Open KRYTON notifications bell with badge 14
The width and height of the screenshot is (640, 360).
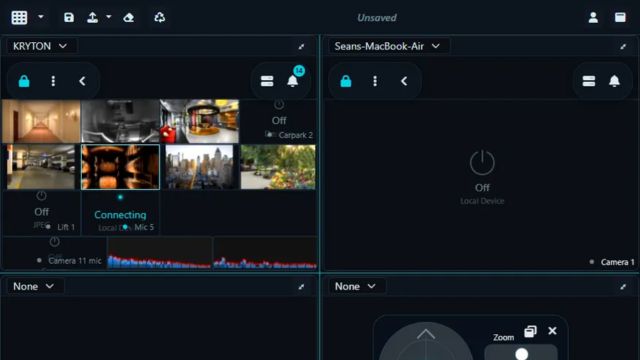click(293, 81)
